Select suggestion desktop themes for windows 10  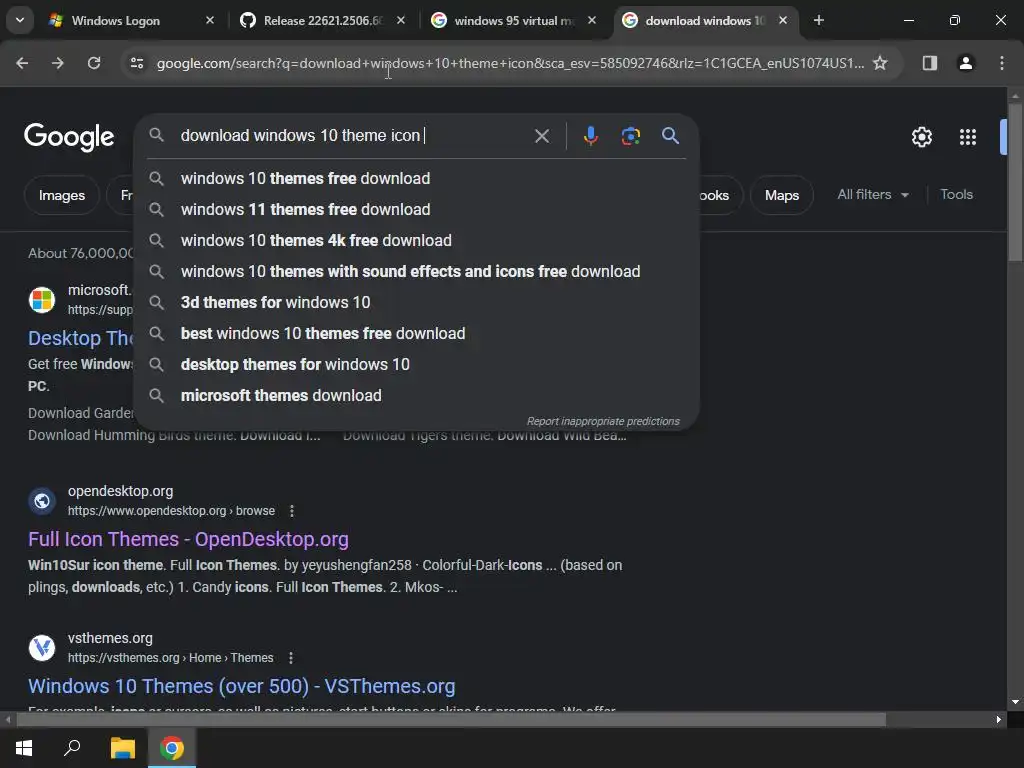pyautogui.click(x=417, y=364)
